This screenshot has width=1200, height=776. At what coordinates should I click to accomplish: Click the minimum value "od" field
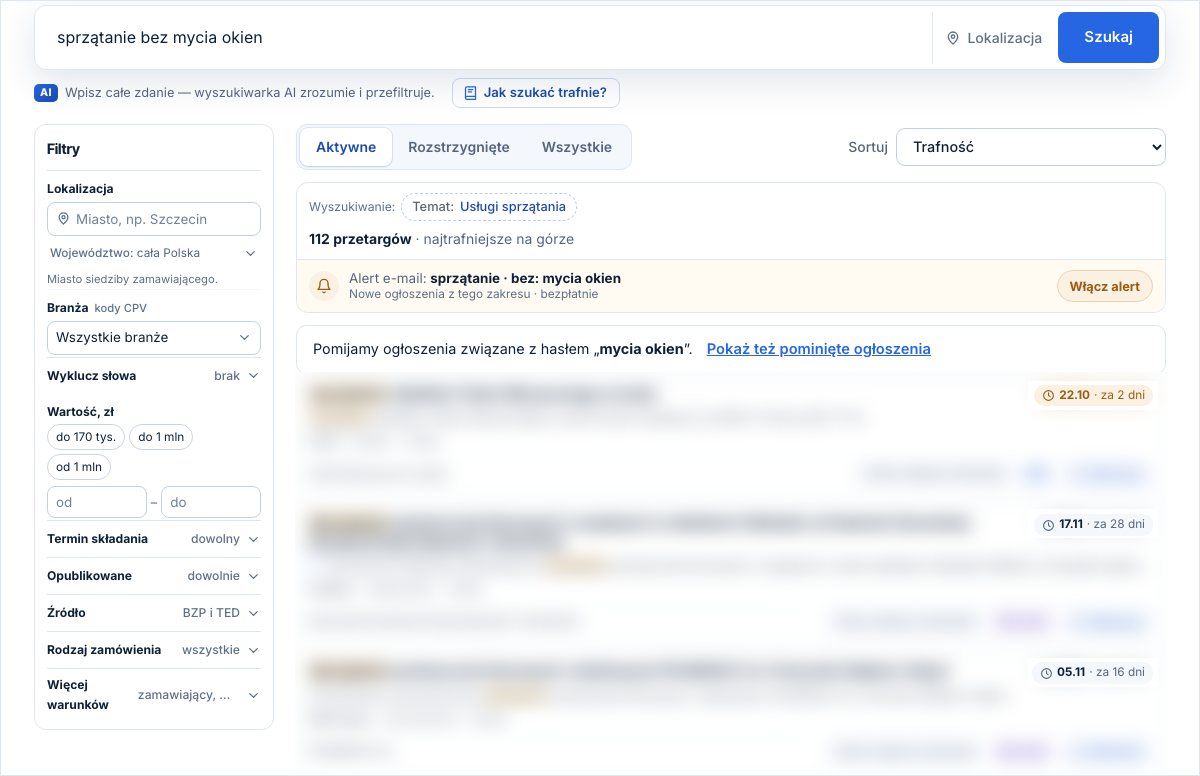(97, 502)
